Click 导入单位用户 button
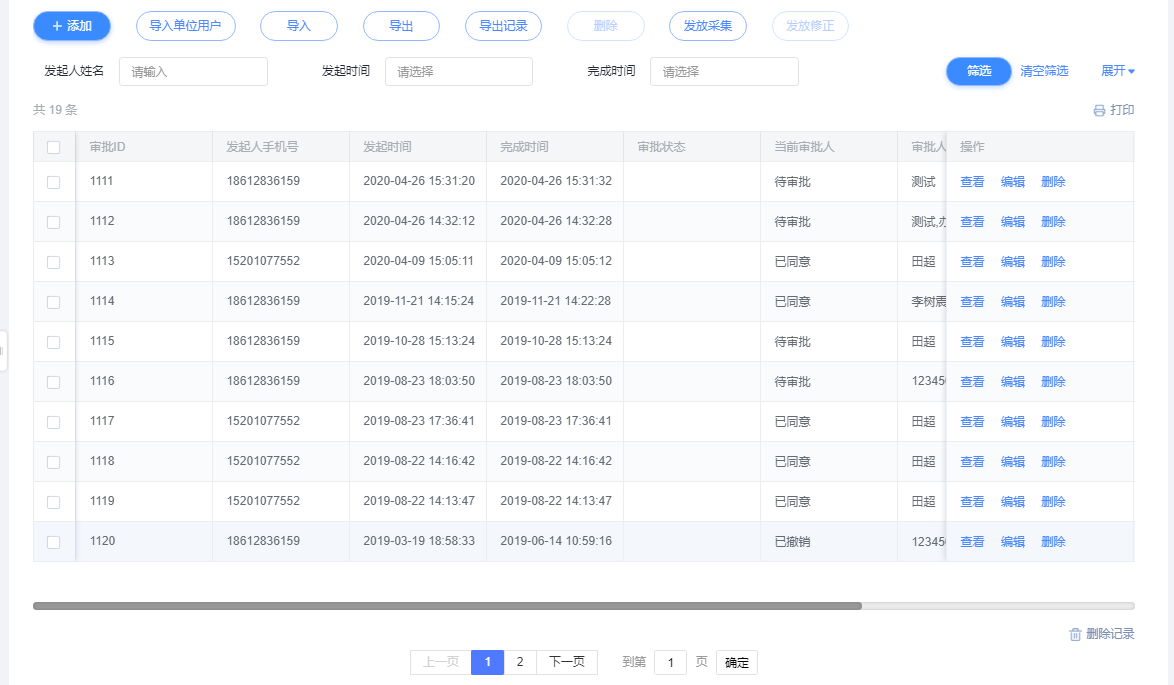The image size is (1174, 685). coord(185,26)
